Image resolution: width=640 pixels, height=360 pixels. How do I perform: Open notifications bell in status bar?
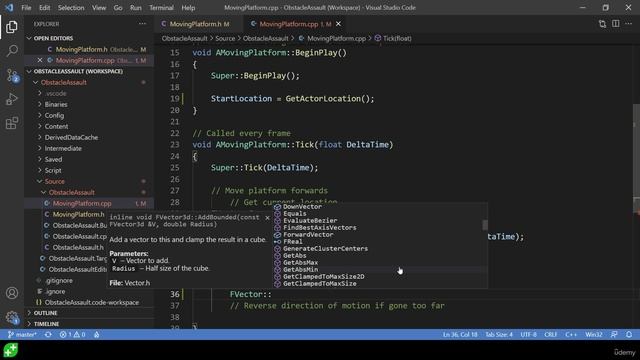629,334
